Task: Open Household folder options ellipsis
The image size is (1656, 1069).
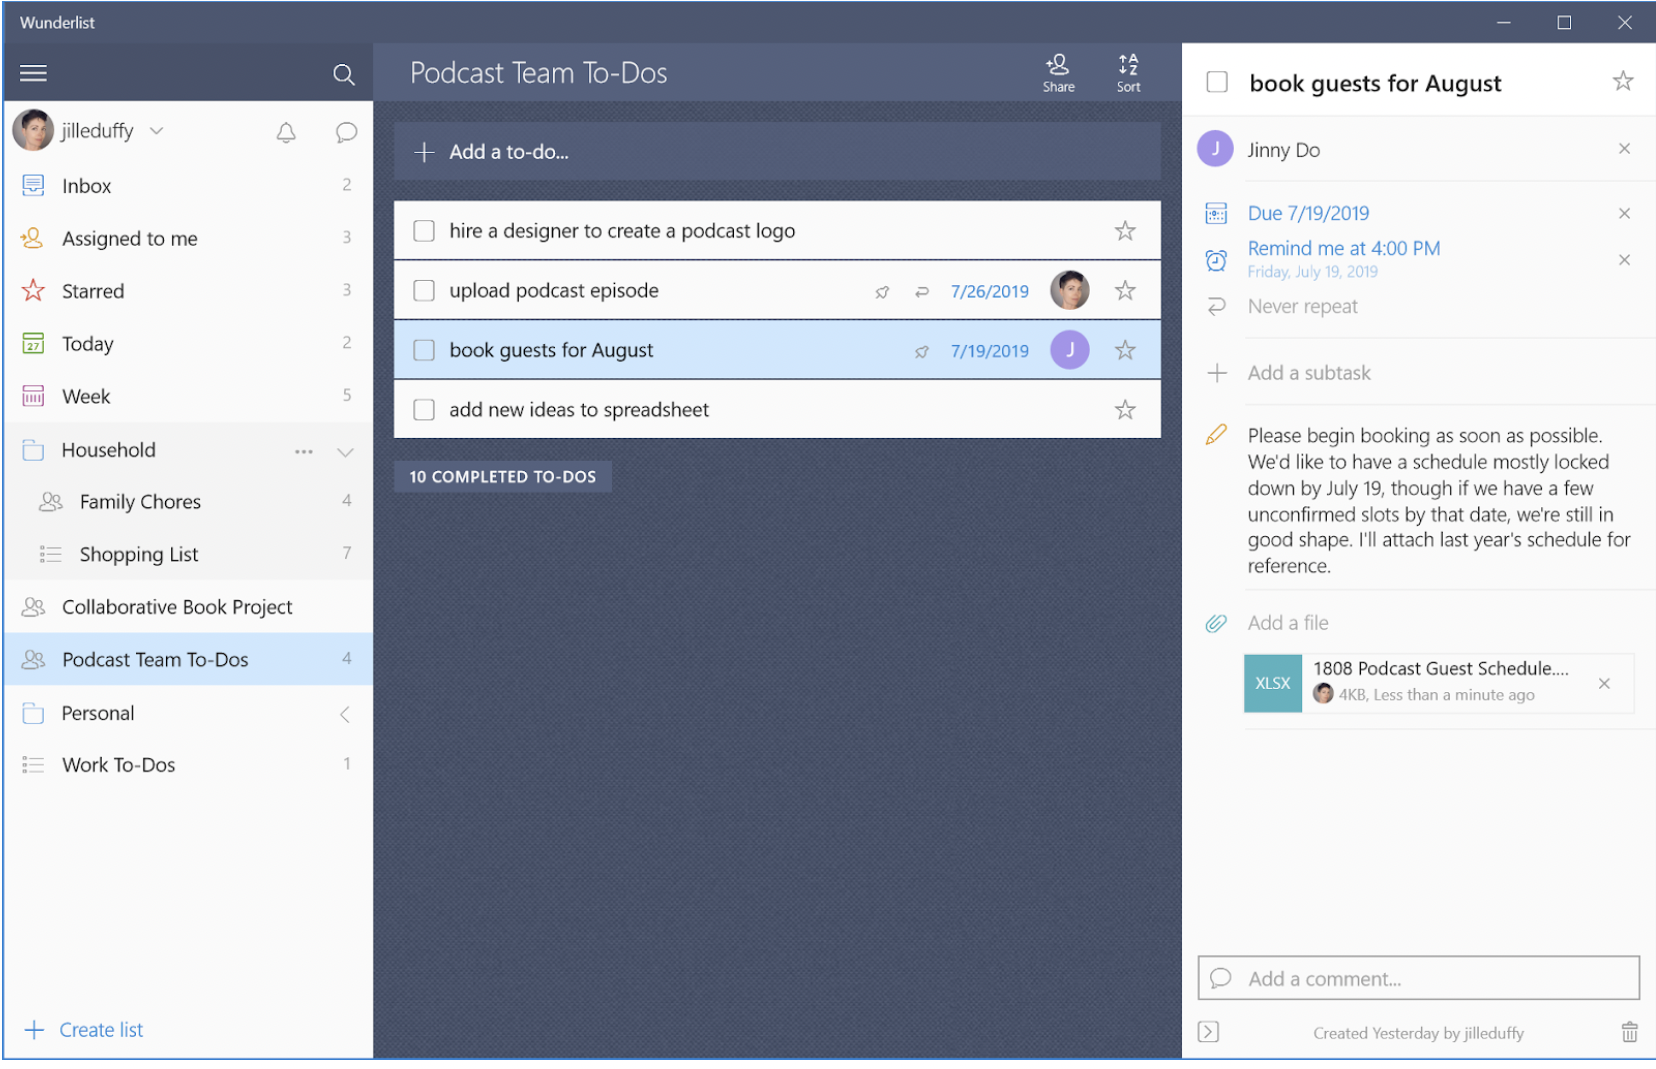Action: click(304, 452)
